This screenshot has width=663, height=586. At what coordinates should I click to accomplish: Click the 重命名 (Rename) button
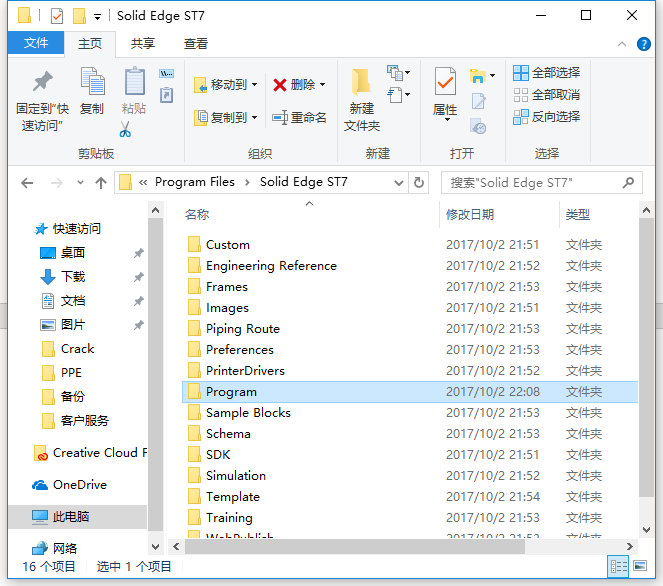coord(299,117)
